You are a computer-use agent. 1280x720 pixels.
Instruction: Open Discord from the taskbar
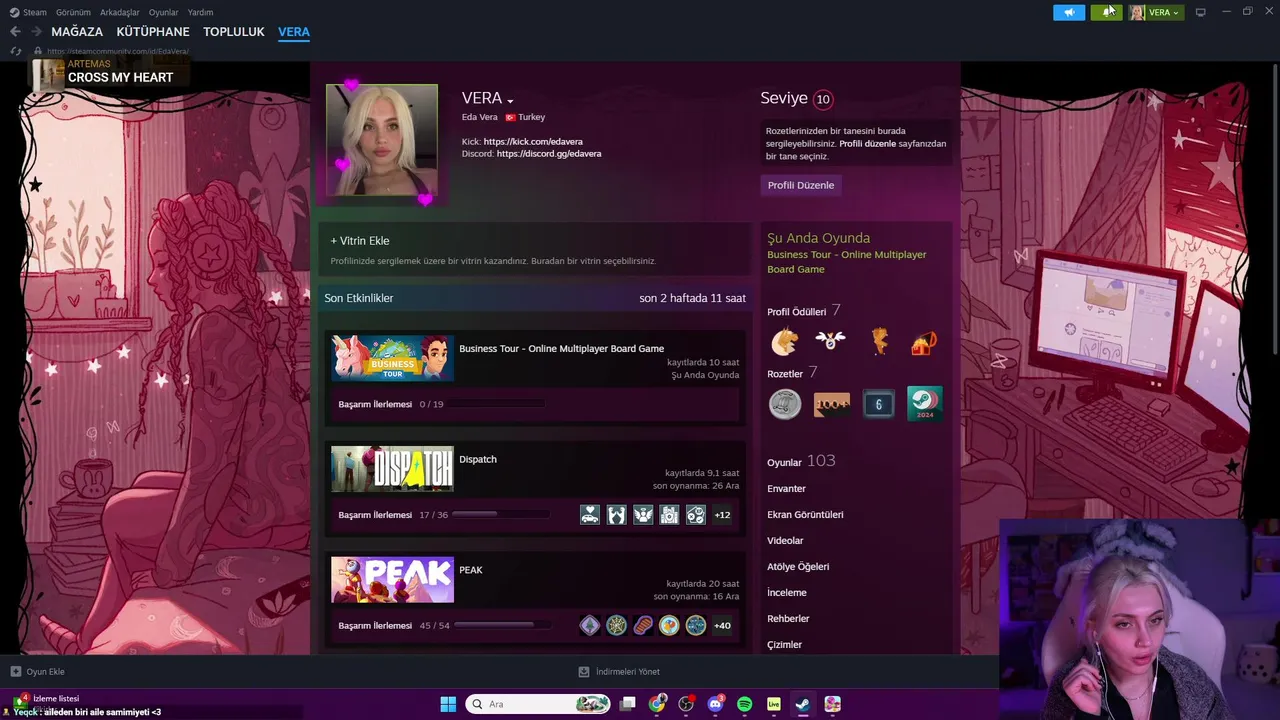pos(715,704)
